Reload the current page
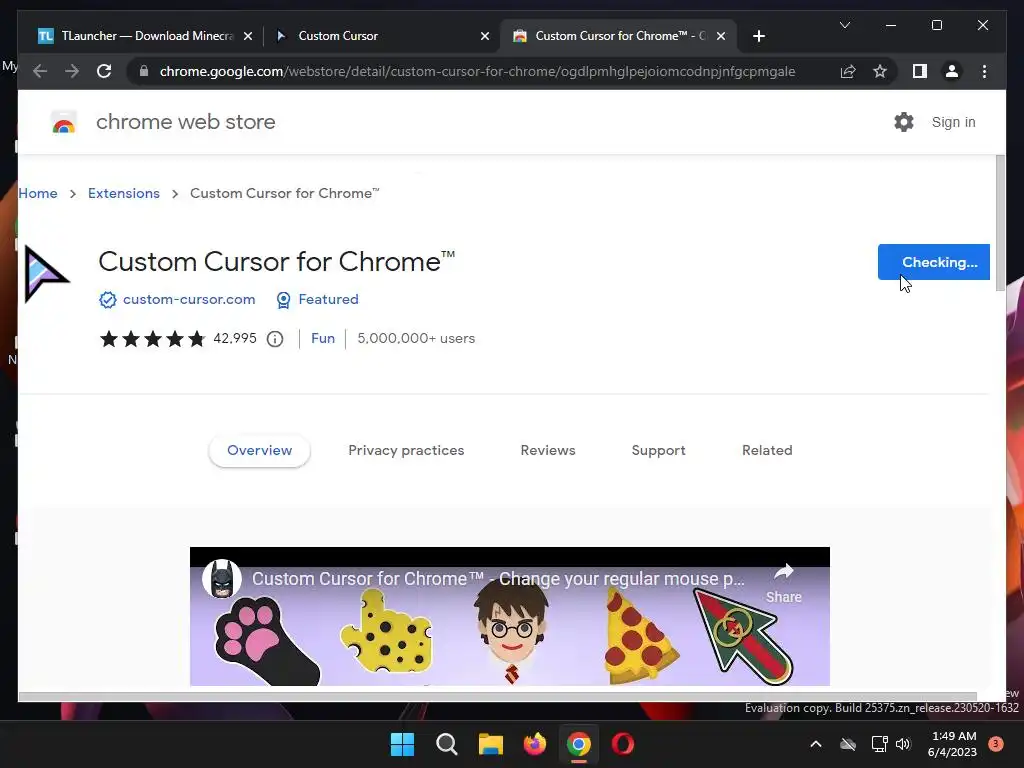This screenshot has height=768, width=1024. tap(104, 71)
